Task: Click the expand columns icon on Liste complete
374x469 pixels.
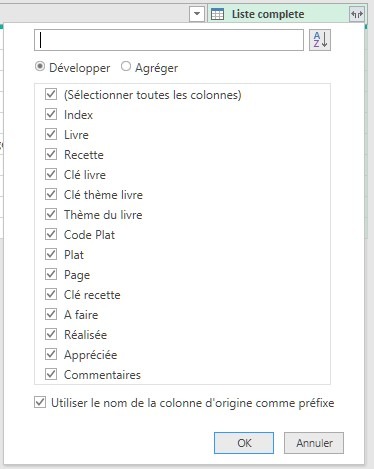Action: (x=356, y=14)
